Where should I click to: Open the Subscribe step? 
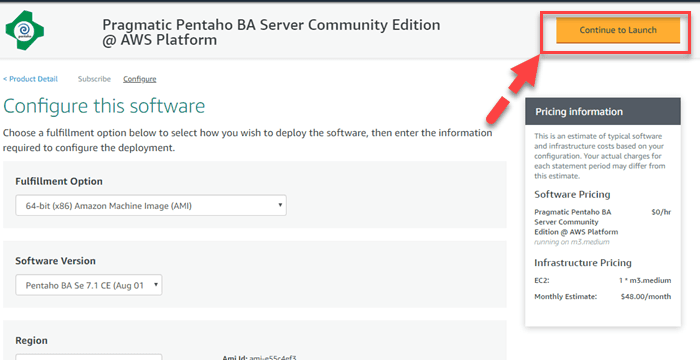(94, 79)
